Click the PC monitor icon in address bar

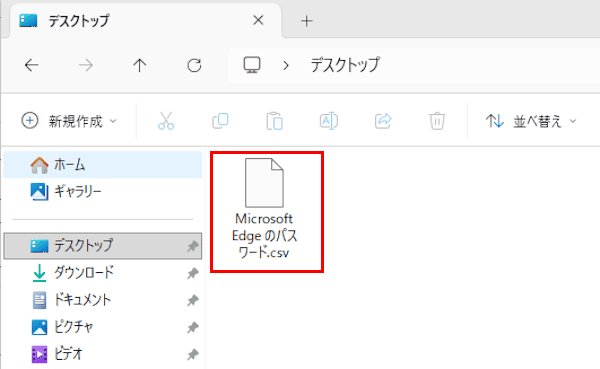(x=252, y=65)
